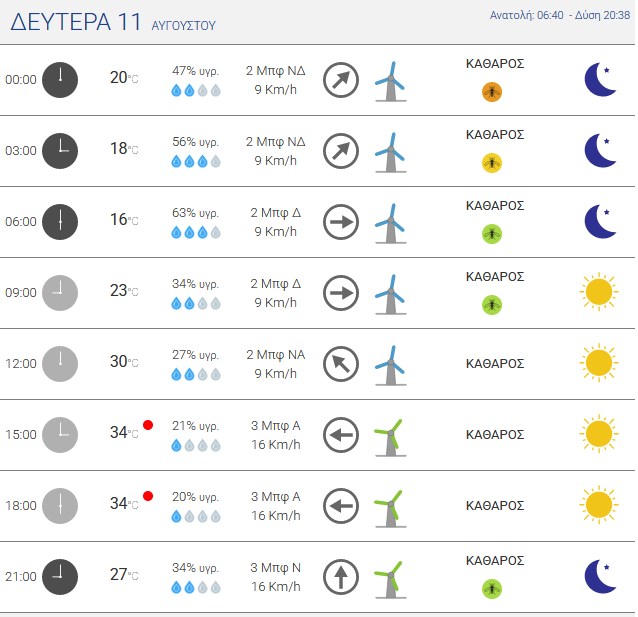Click the 30°C temperature at 12:00
This screenshot has height=617, width=638.
pos(124,361)
